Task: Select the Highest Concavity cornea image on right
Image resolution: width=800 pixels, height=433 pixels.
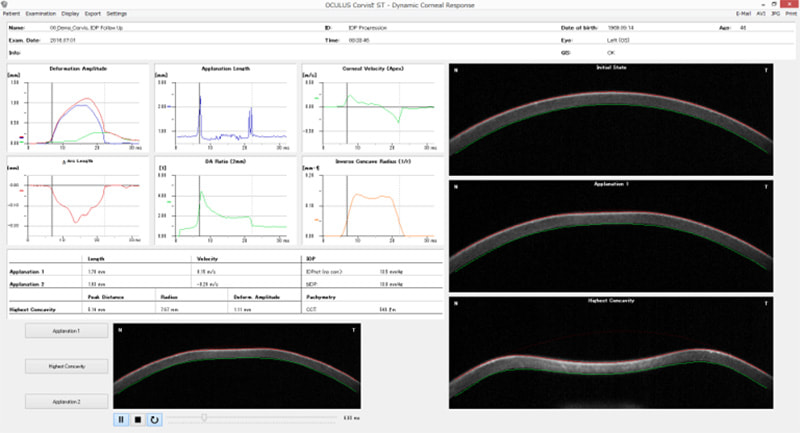Action: coord(611,352)
